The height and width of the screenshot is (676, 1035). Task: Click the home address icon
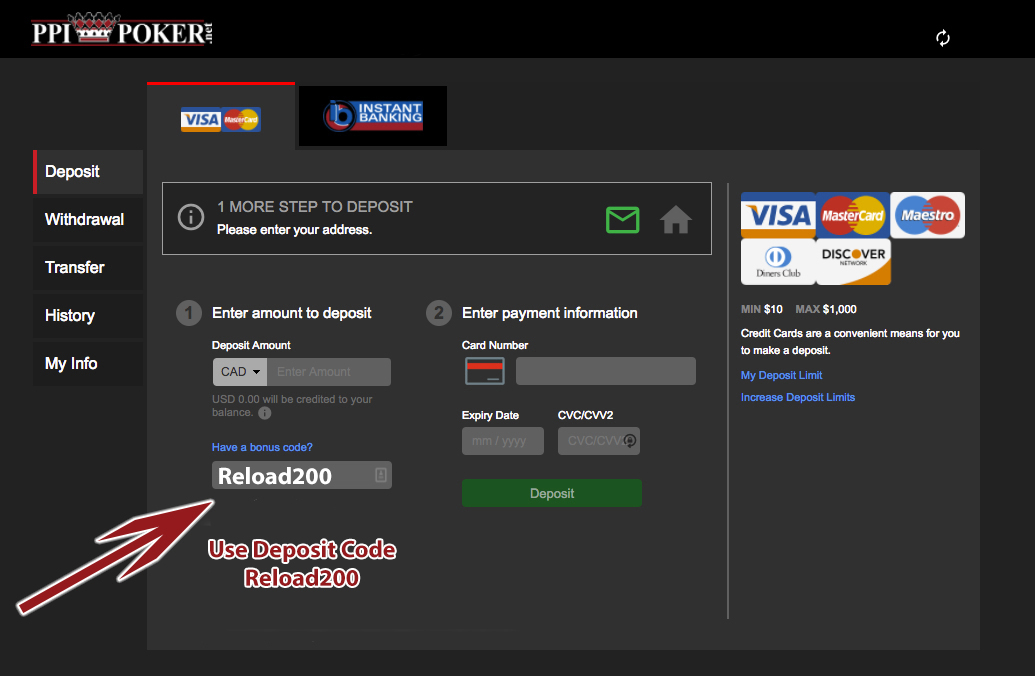676,220
